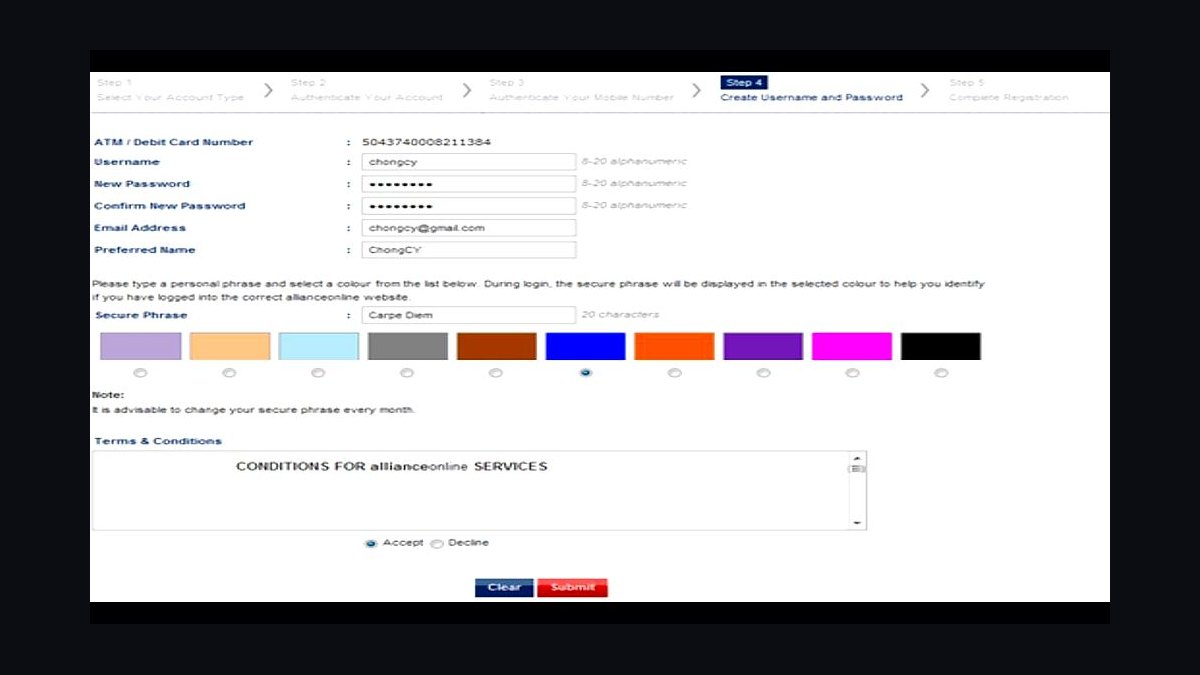This screenshot has height=675, width=1200.
Task: Click the ATM / Debit Card Number label
Action: tap(174, 142)
